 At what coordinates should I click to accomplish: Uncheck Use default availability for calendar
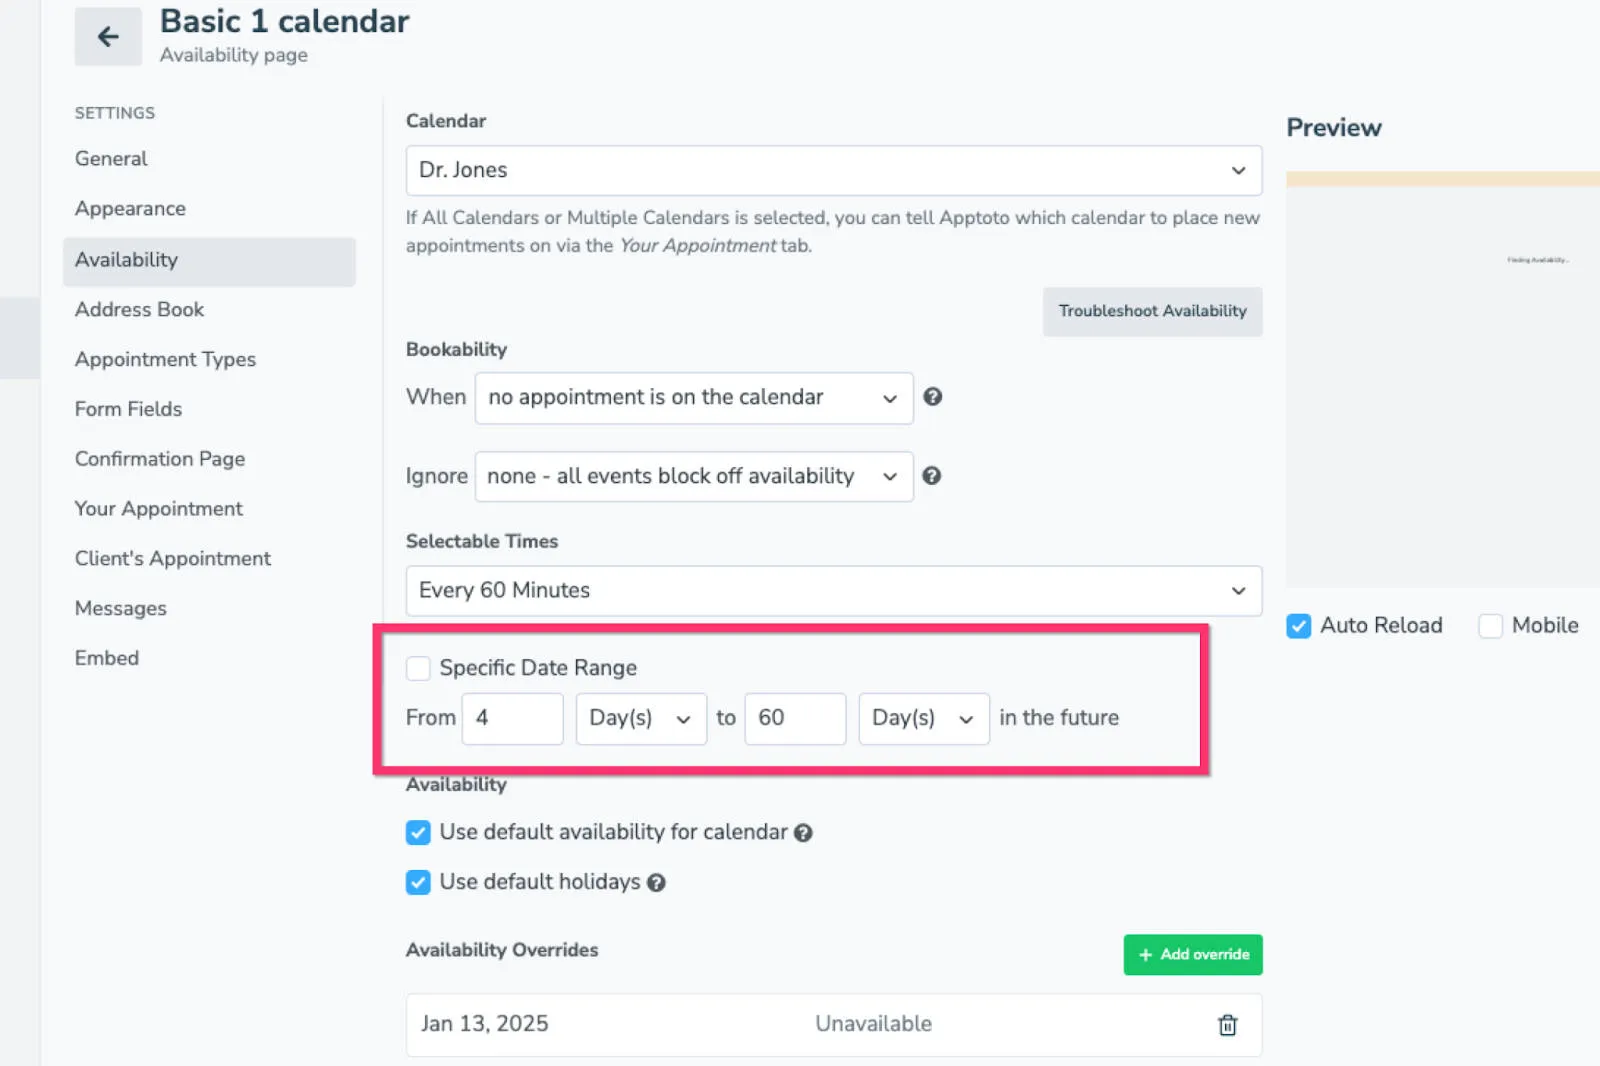click(x=417, y=832)
